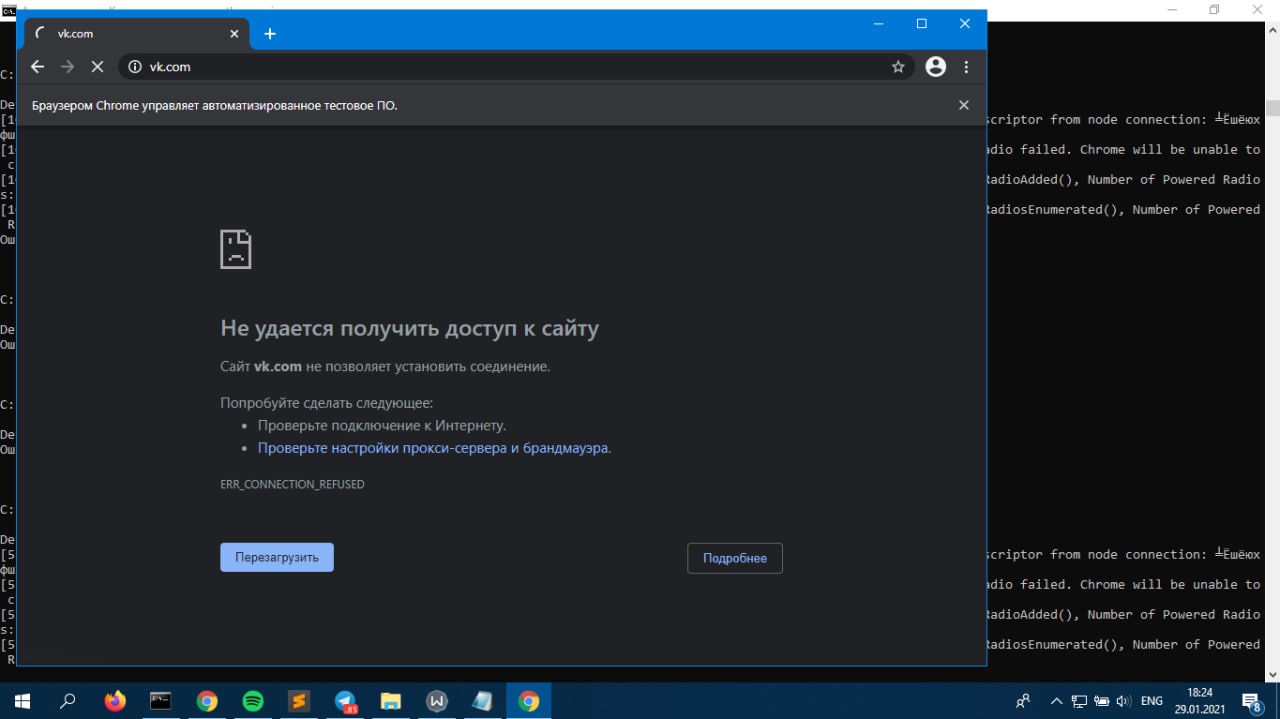Go back to the previous page
The height and width of the screenshot is (719, 1280).
[37, 67]
